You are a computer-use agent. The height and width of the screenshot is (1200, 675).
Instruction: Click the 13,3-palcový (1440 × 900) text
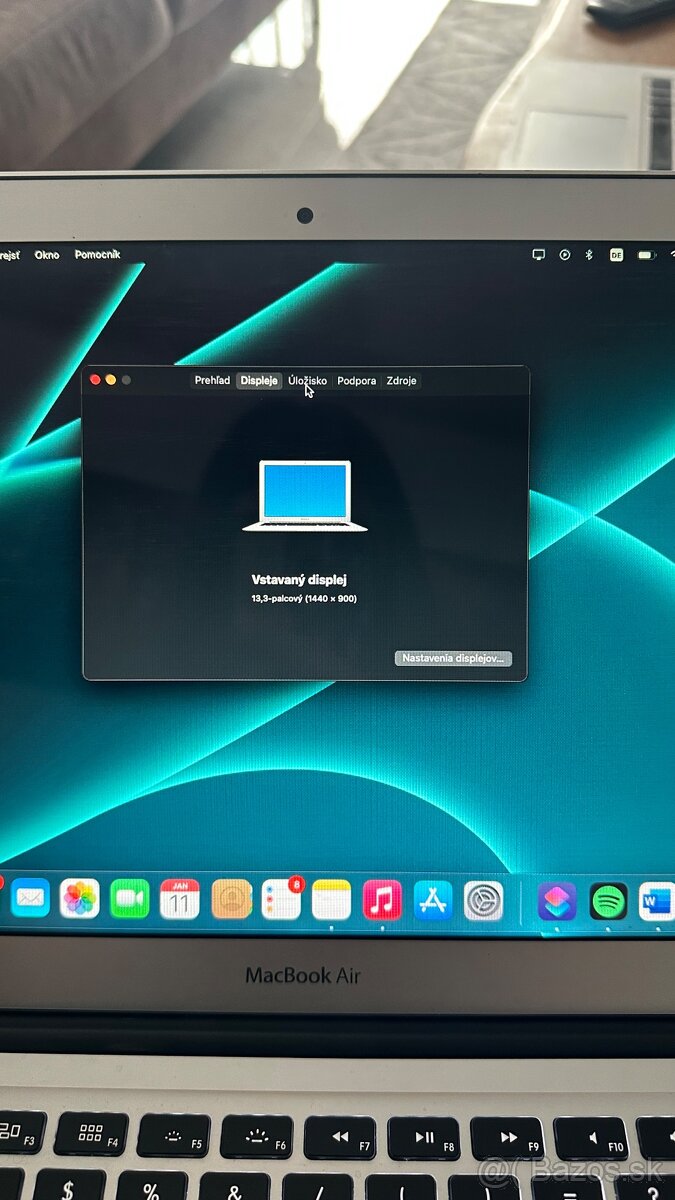click(x=304, y=599)
